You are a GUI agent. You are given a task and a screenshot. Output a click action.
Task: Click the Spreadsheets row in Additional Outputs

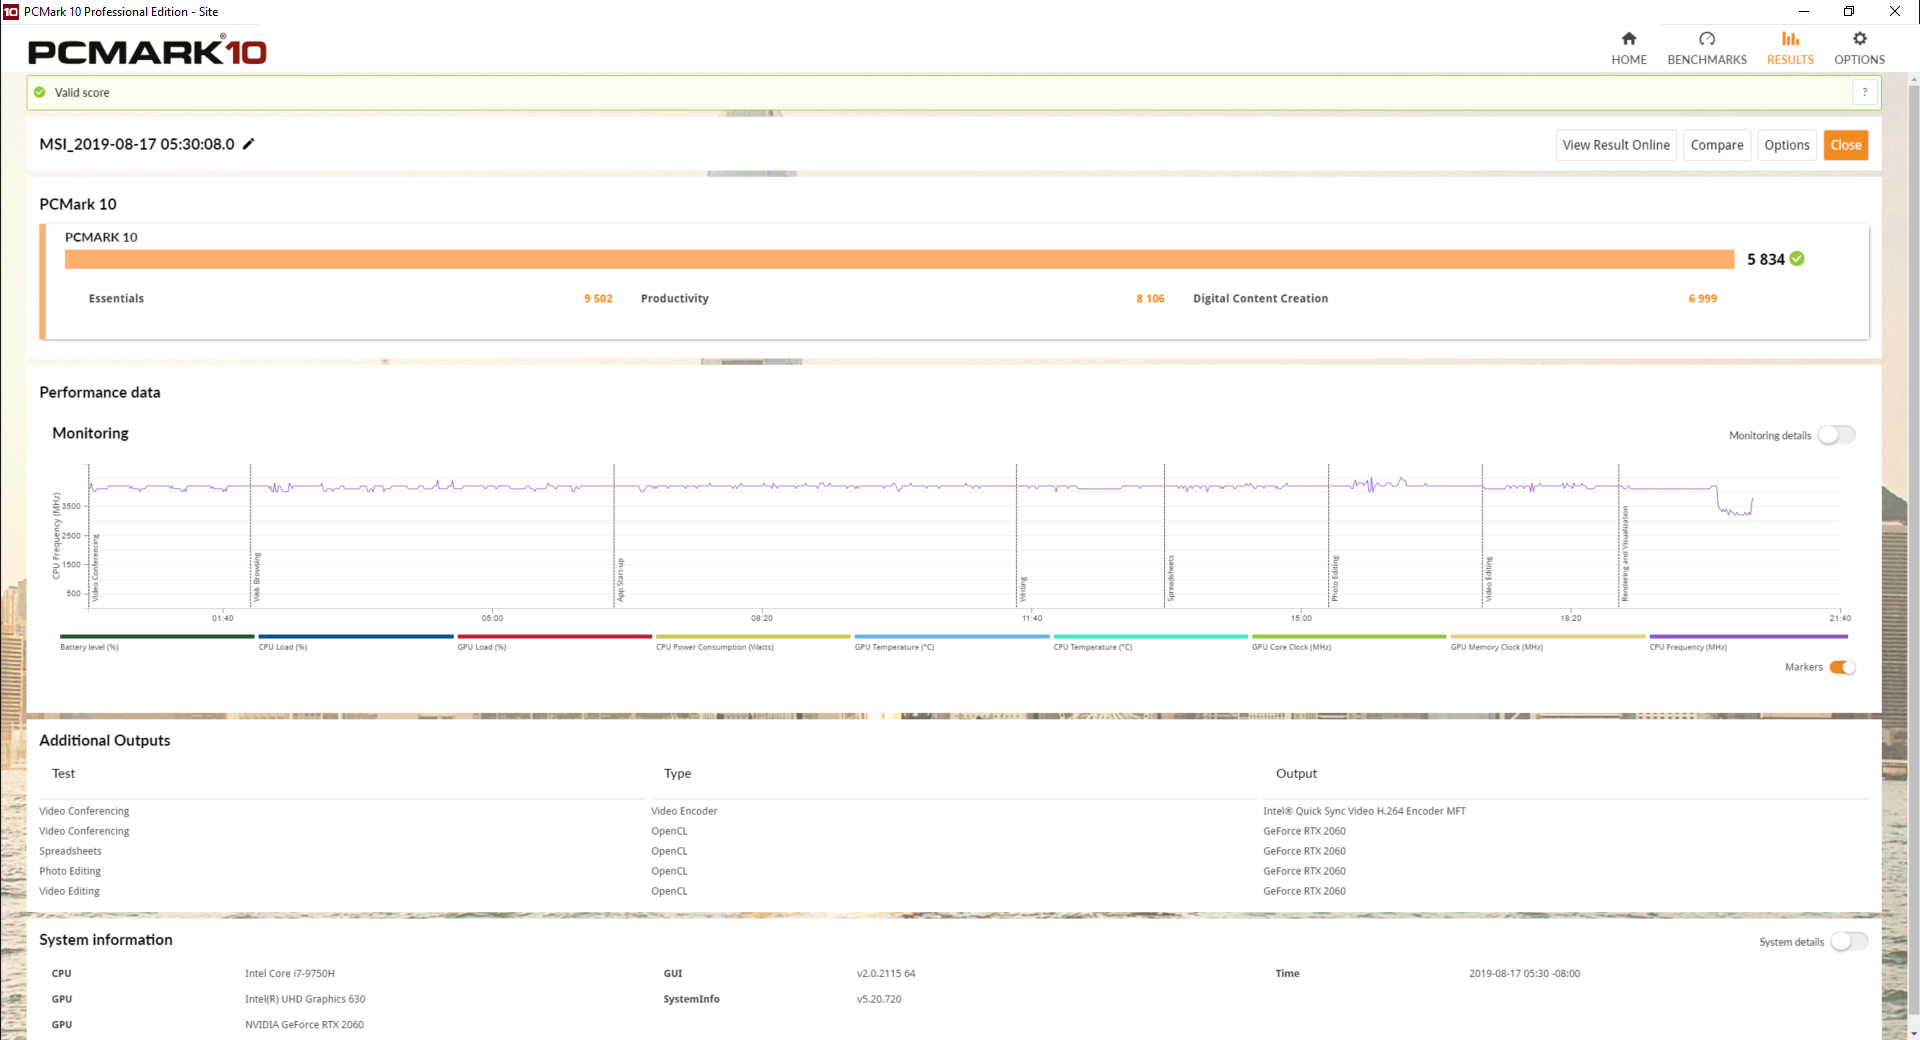tap(953, 851)
